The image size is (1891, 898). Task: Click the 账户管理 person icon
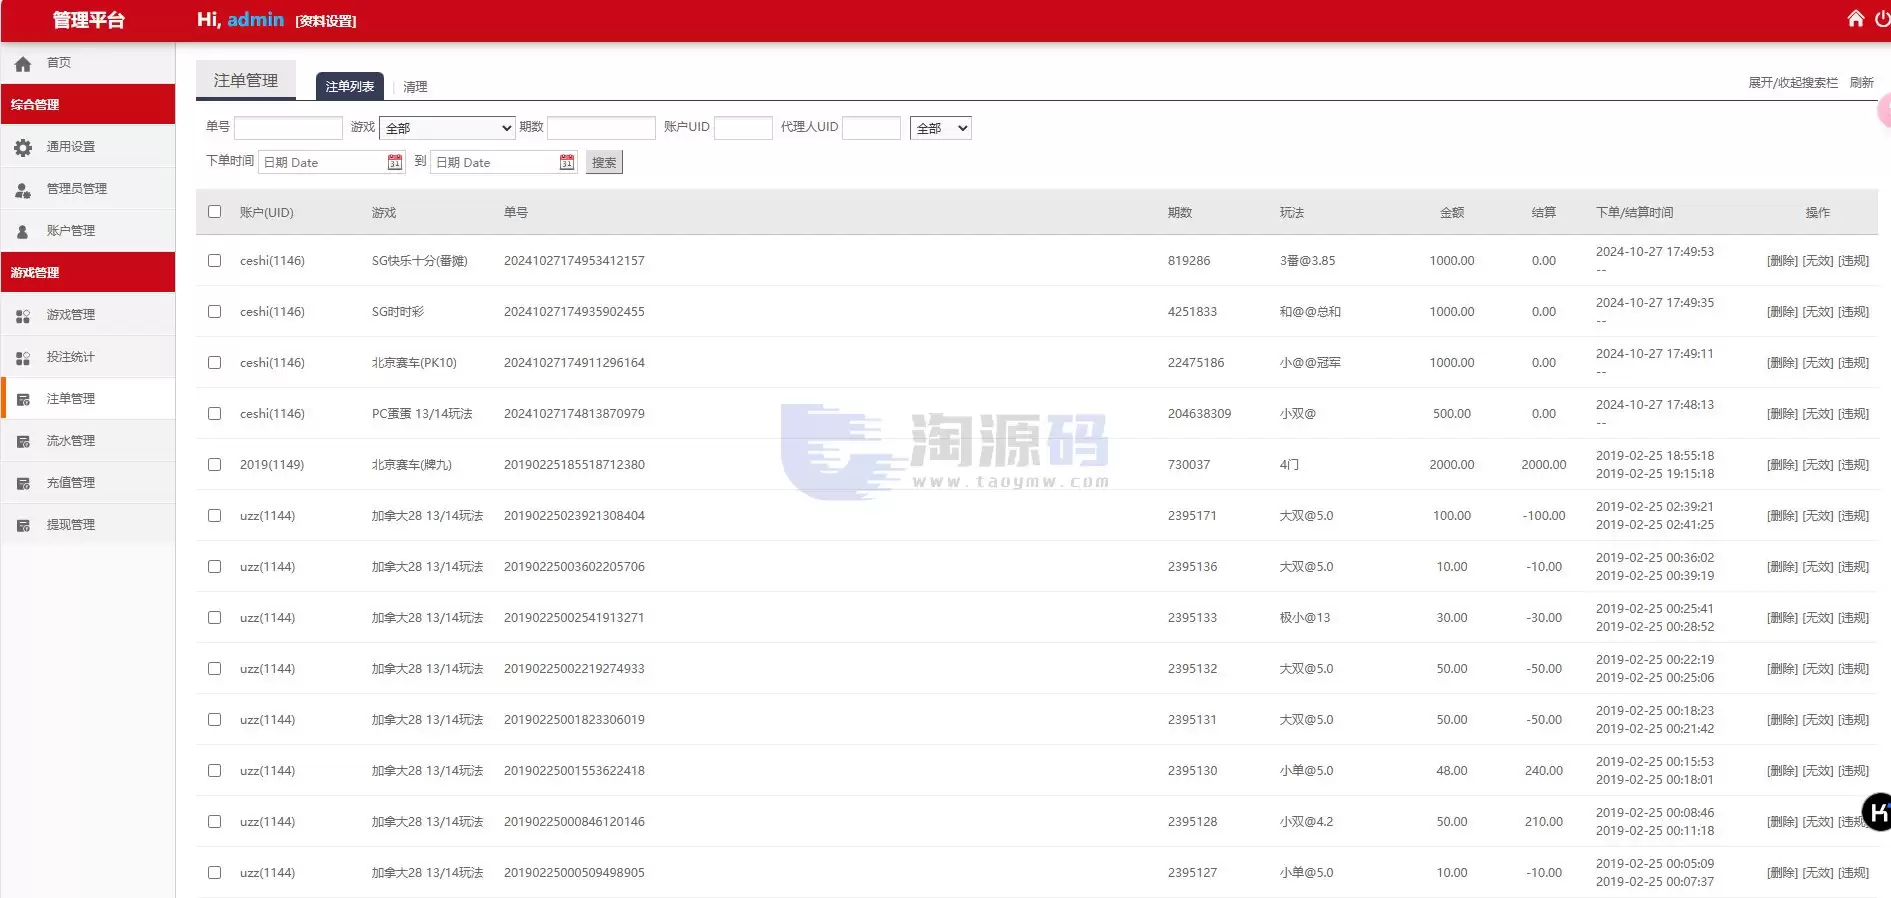[x=22, y=231]
